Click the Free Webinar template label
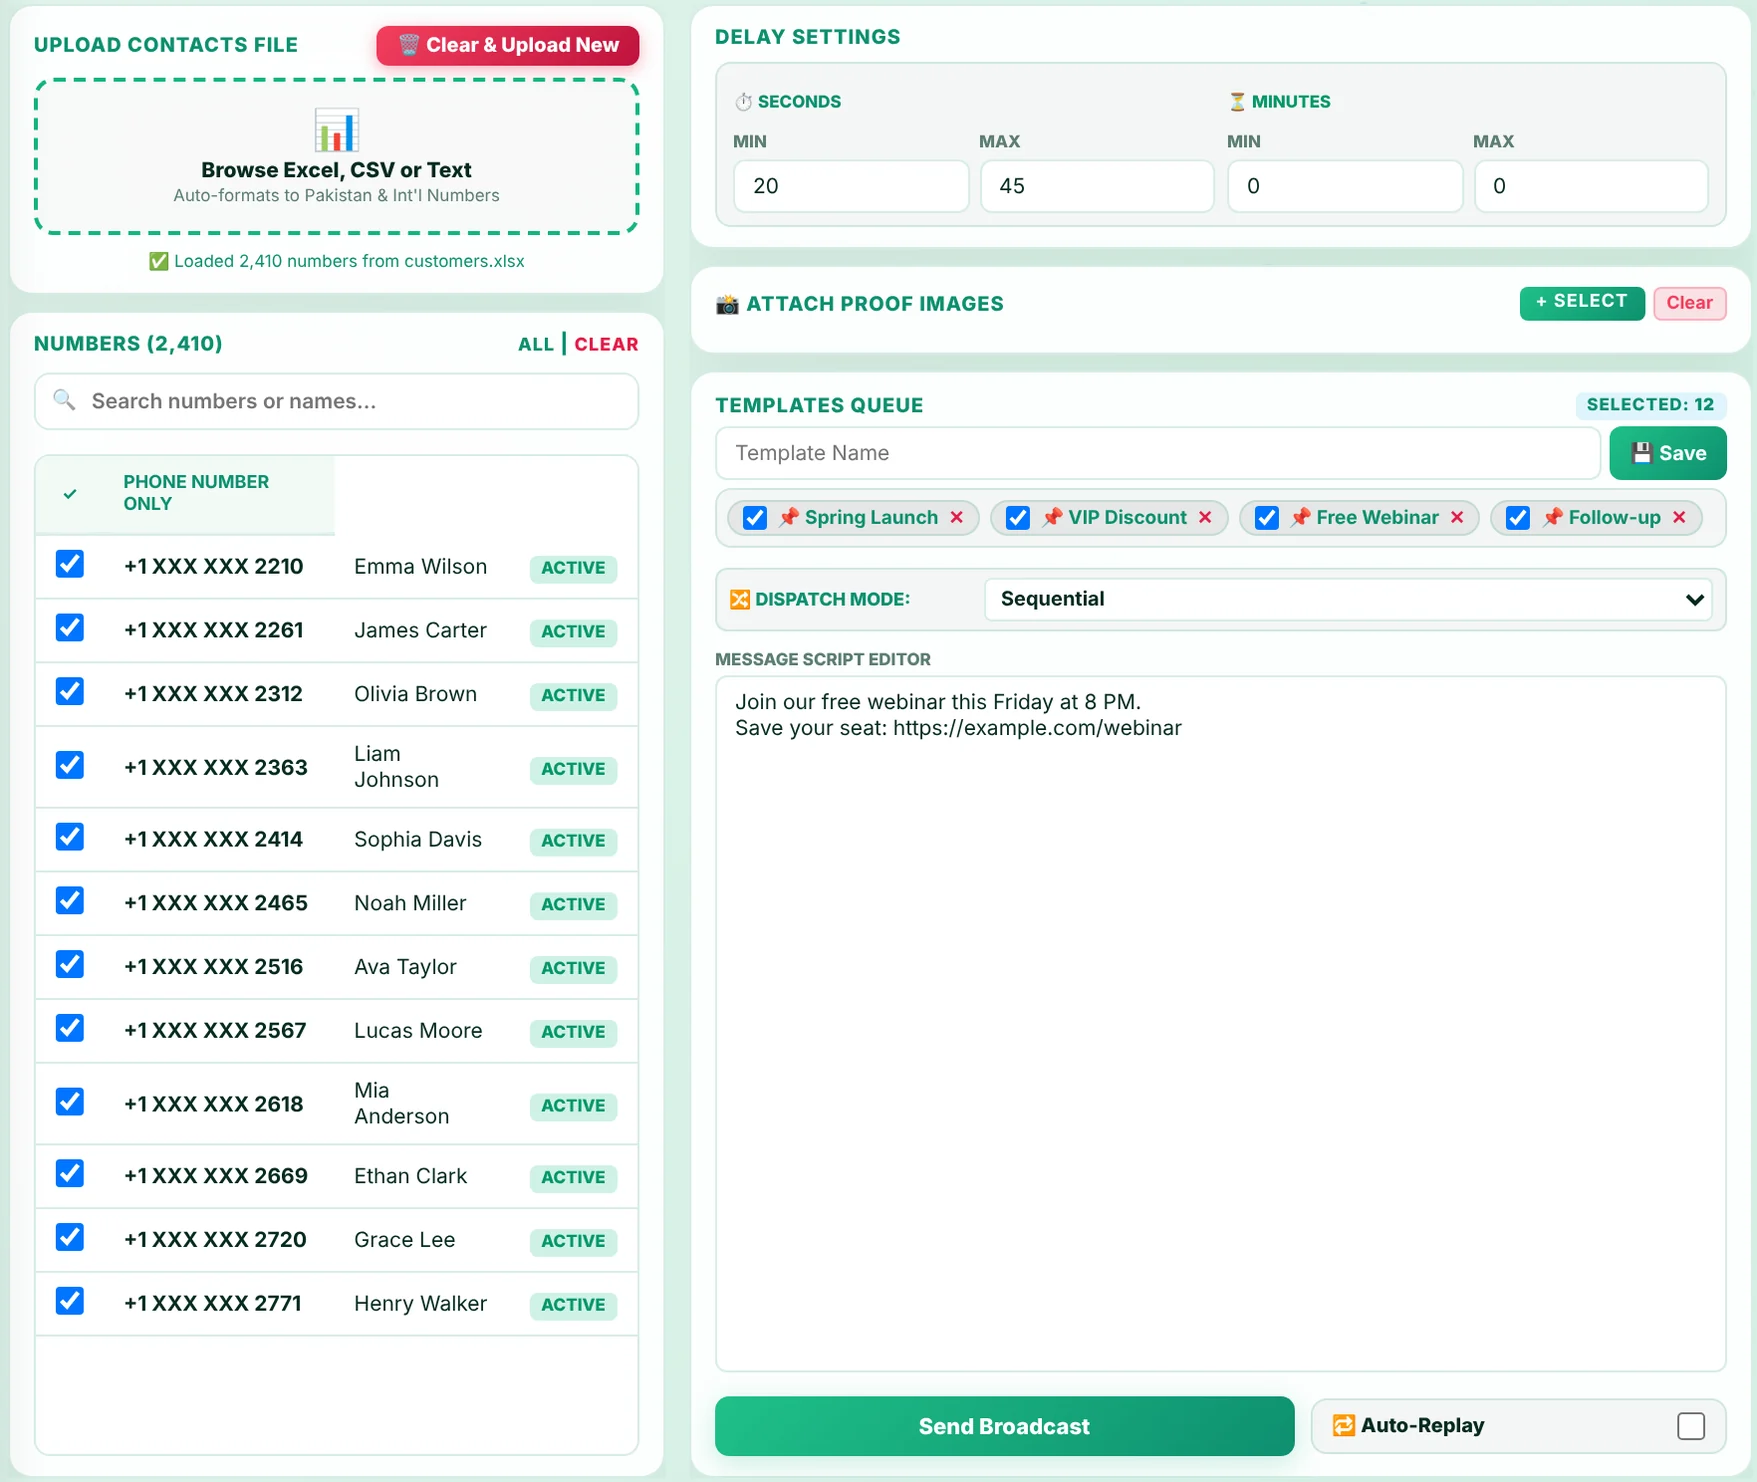The height and width of the screenshot is (1482, 1757). (1377, 517)
